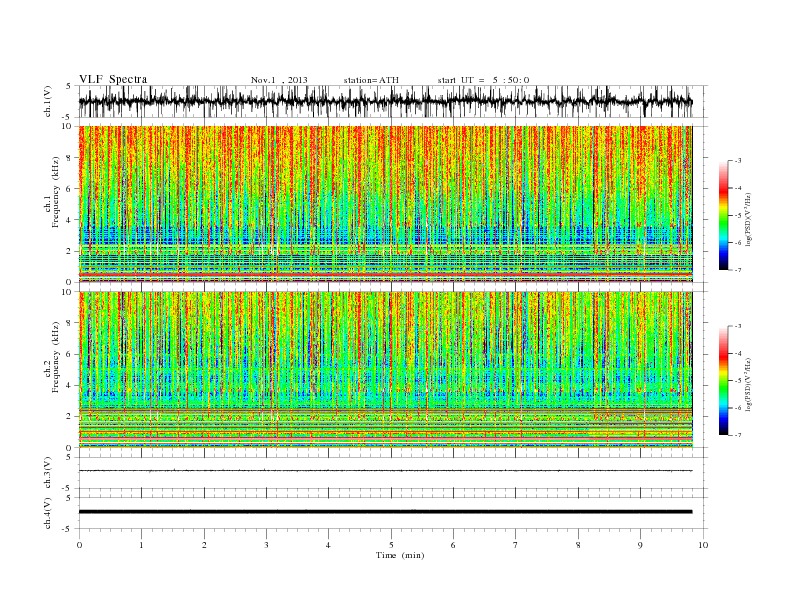Click the "5" tick on the time axis

coord(391,545)
